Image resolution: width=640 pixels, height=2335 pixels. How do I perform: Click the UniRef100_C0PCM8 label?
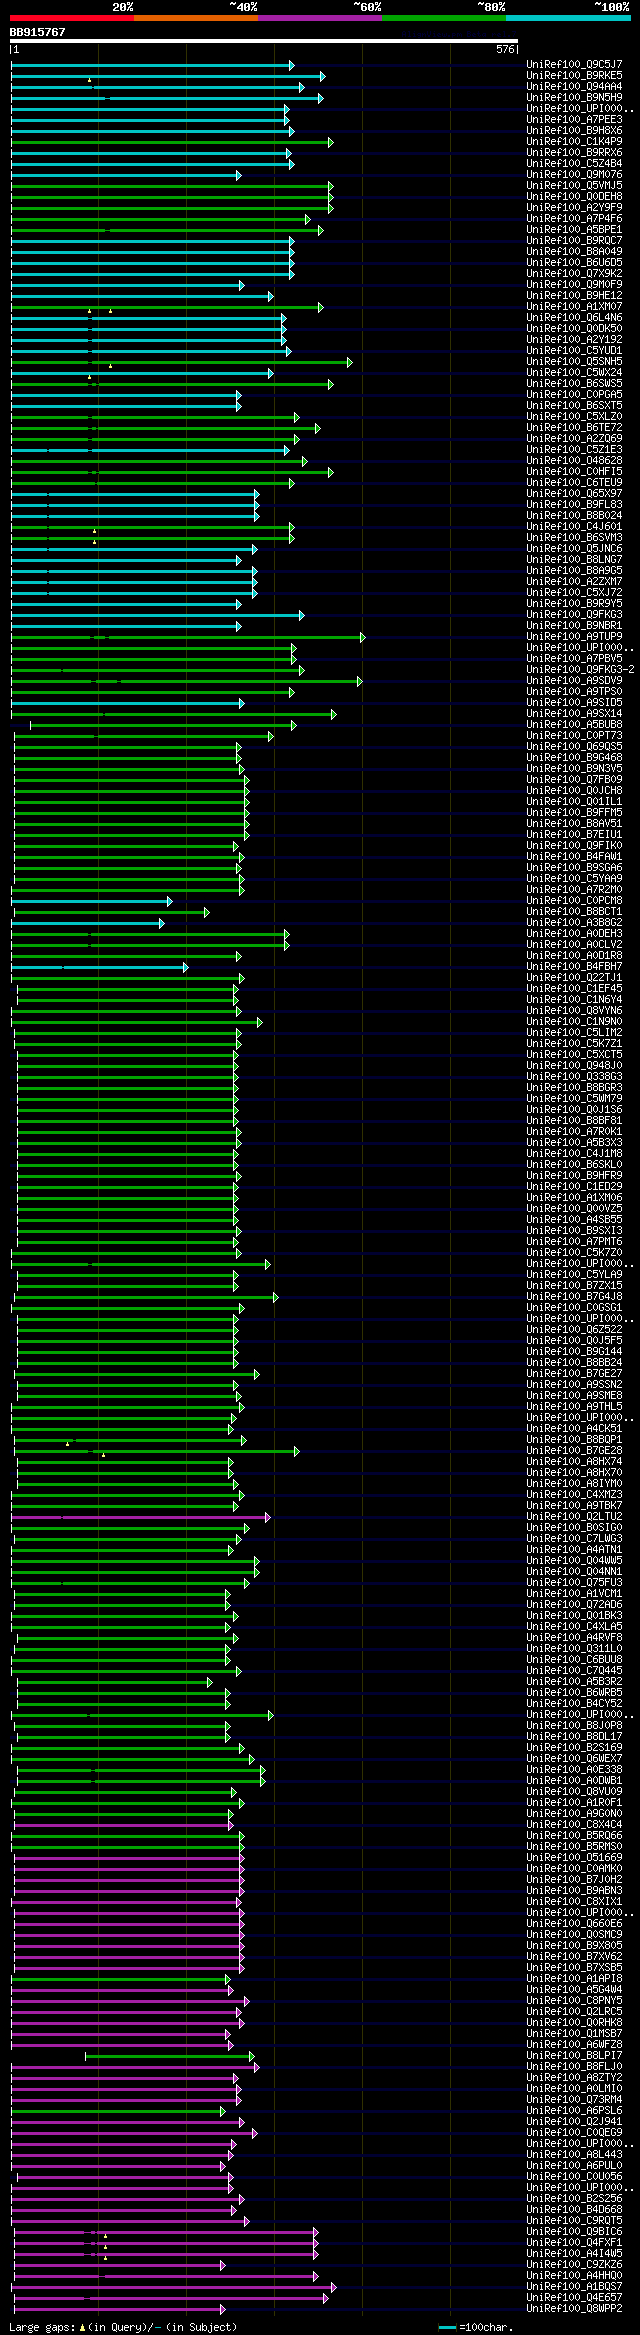click(574, 901)
